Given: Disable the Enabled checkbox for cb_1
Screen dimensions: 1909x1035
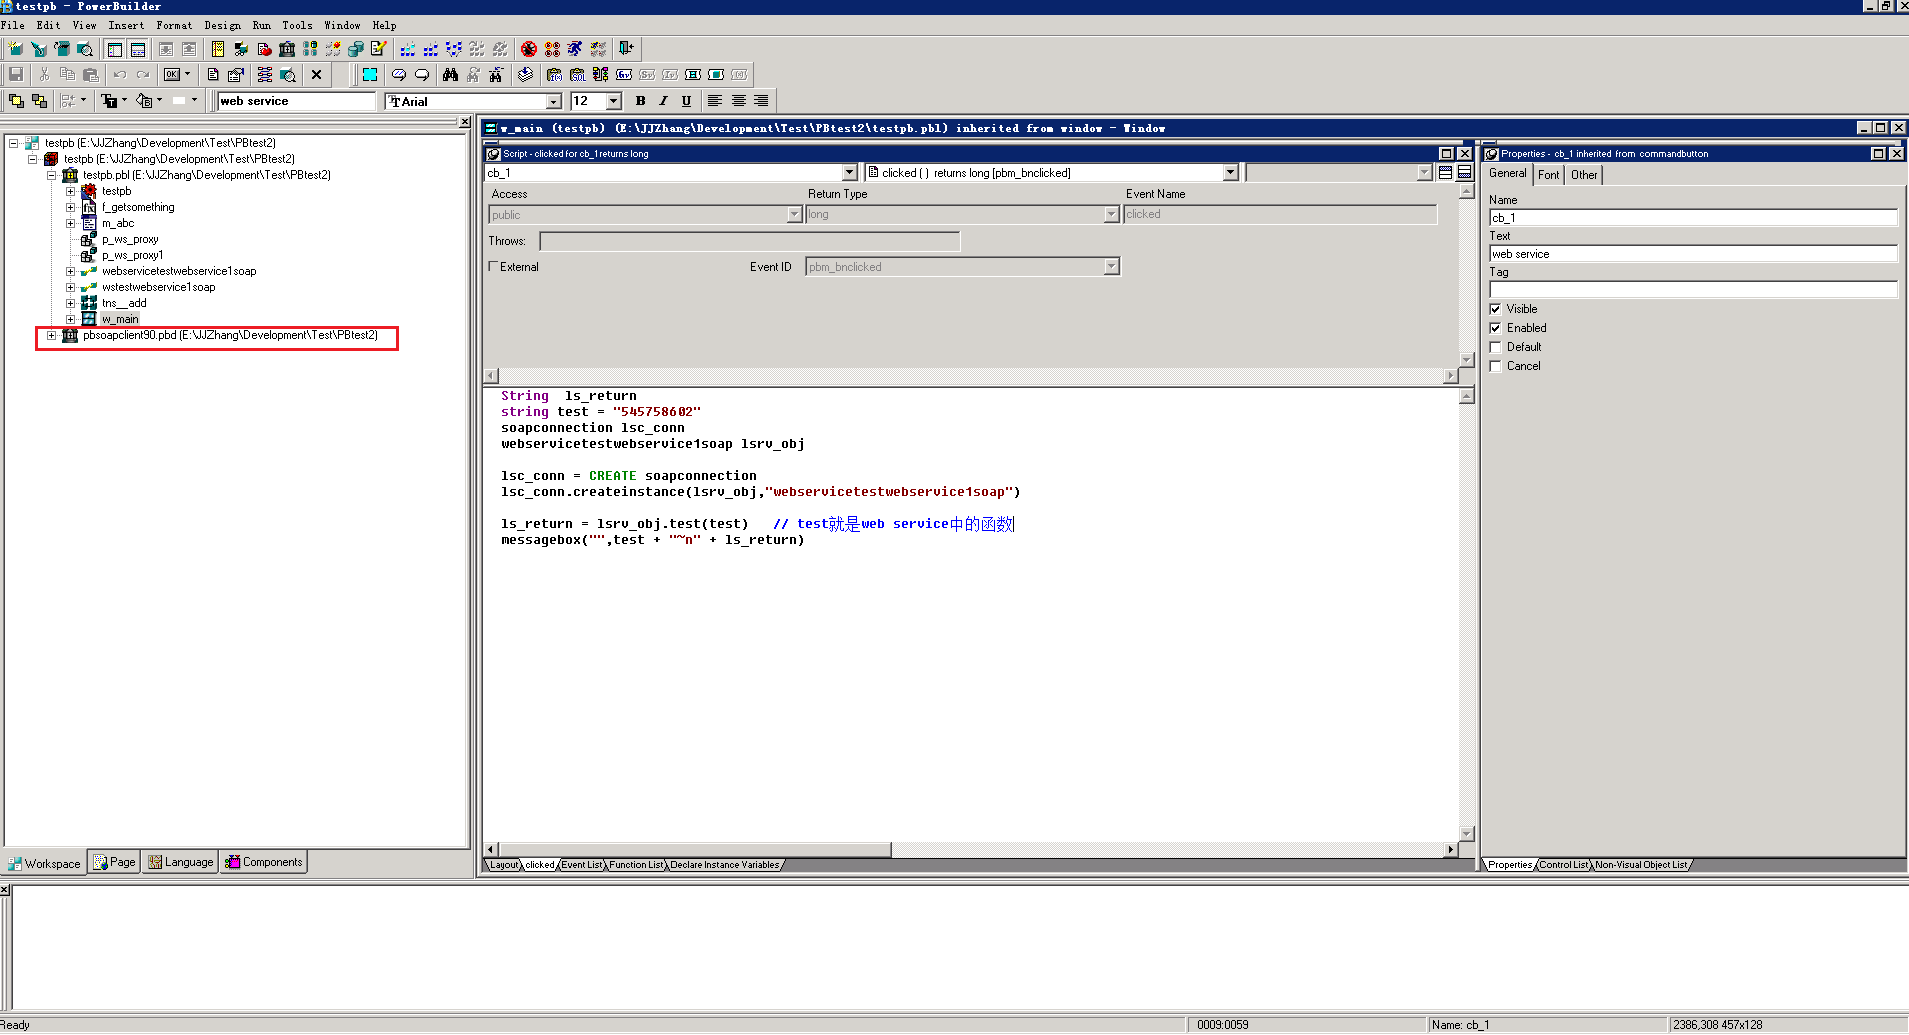Looking at the screenshot, I should pyautogui.click(x=1496, y=327).
